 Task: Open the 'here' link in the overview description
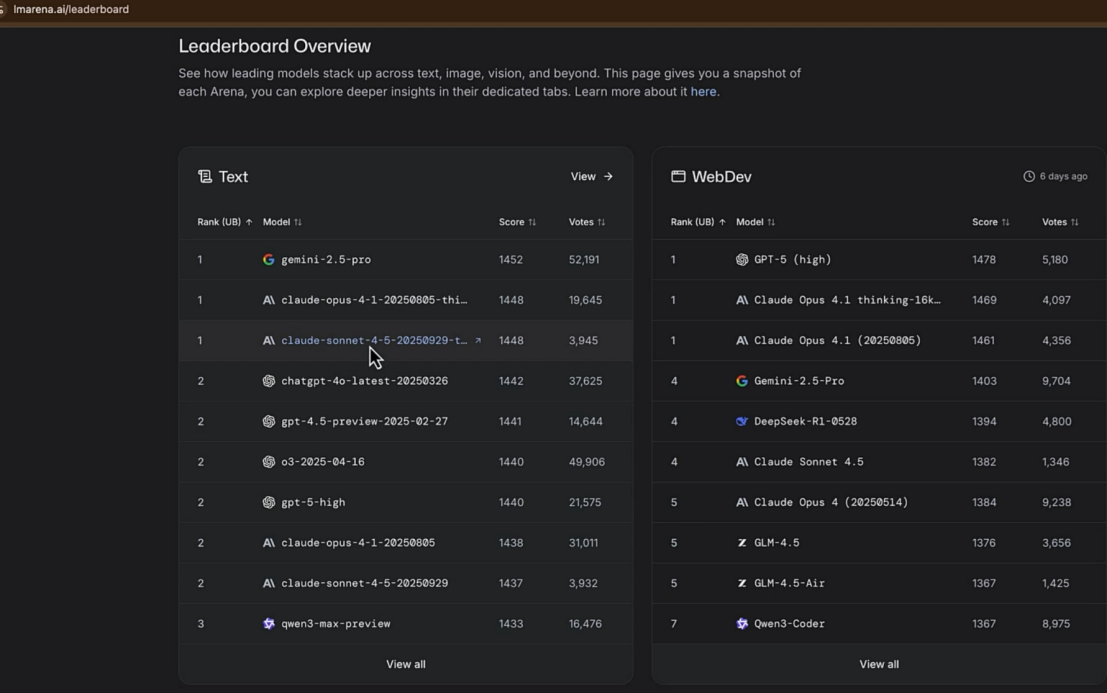pyautogui.click(x=703, y=92)
